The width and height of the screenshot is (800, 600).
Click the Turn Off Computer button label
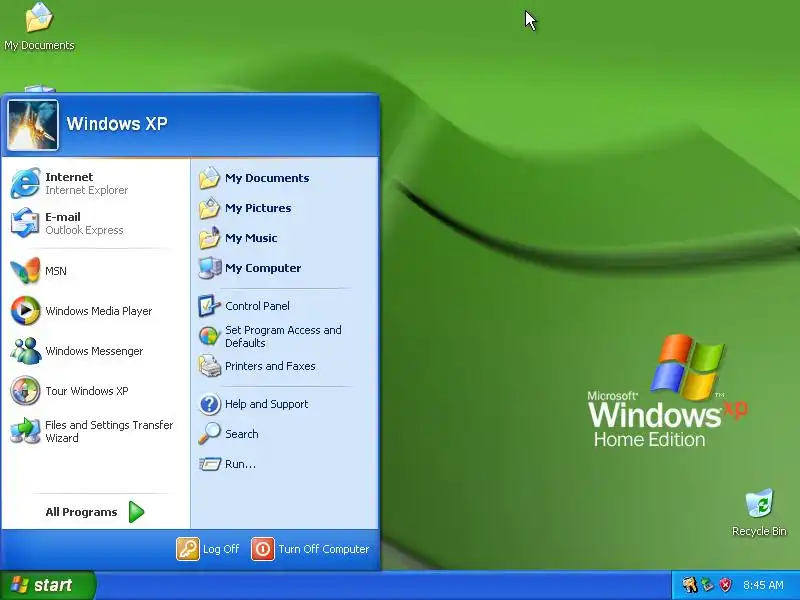(323, 549)
